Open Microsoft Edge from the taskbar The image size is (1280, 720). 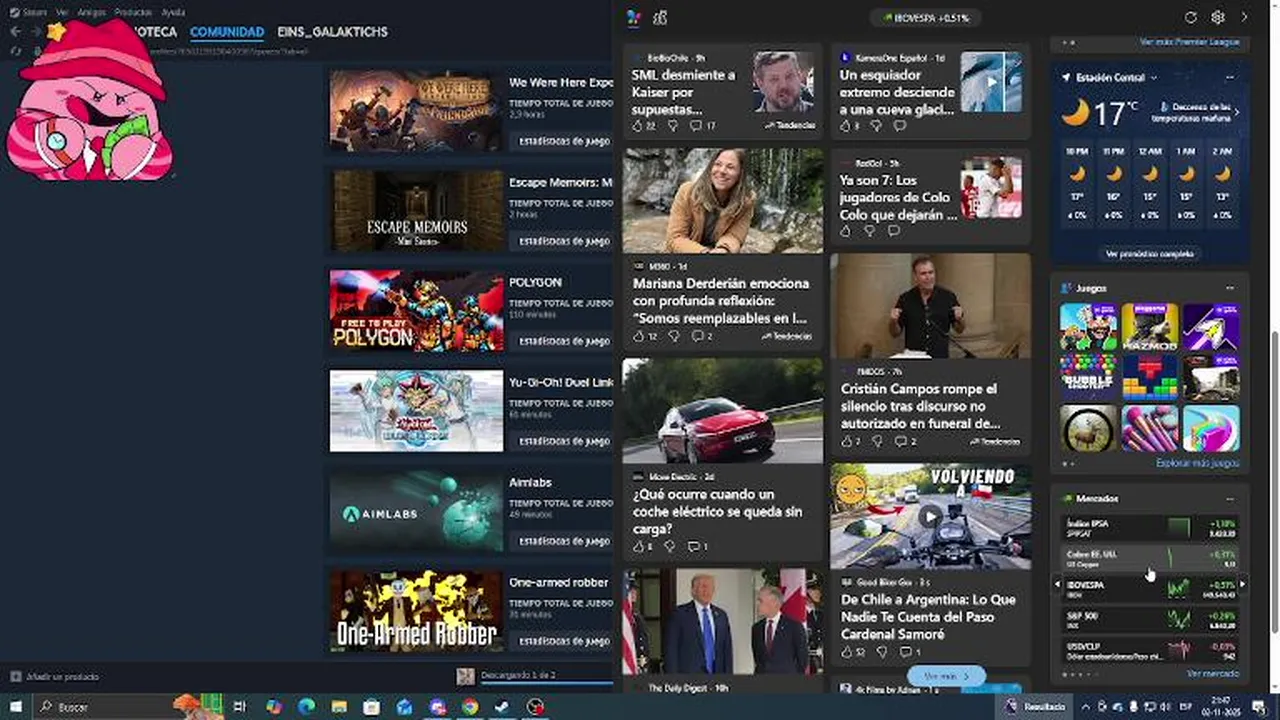coord(306,707)
